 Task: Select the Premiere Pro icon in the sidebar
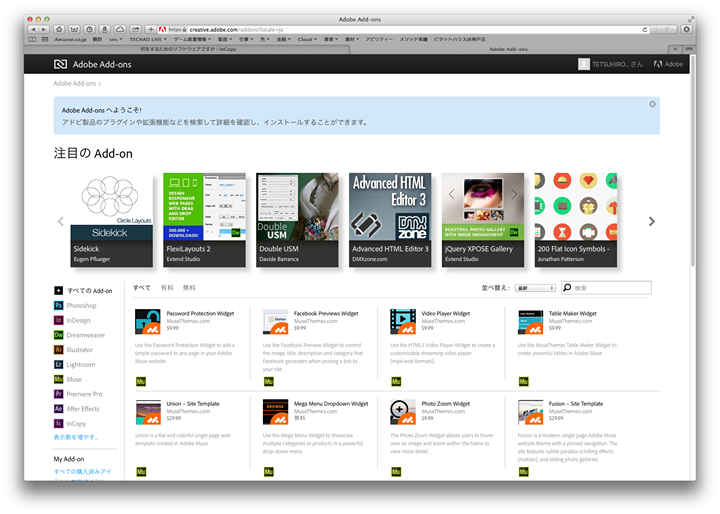coord(58,394)
